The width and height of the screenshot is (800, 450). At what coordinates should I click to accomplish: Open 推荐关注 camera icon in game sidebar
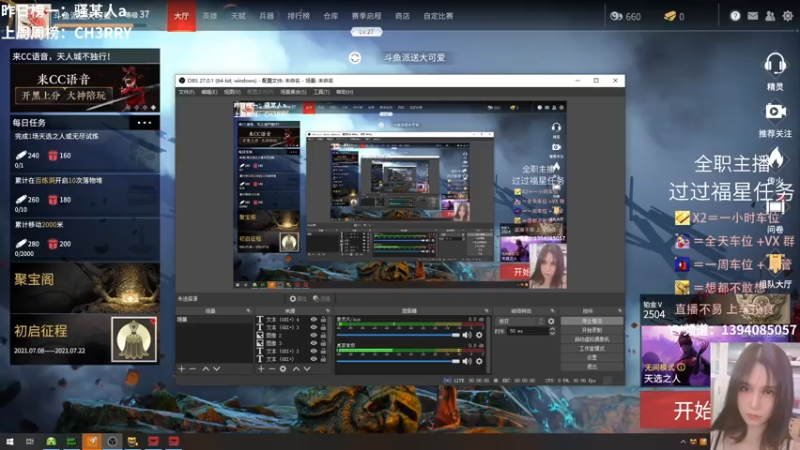tap(775, 111)
